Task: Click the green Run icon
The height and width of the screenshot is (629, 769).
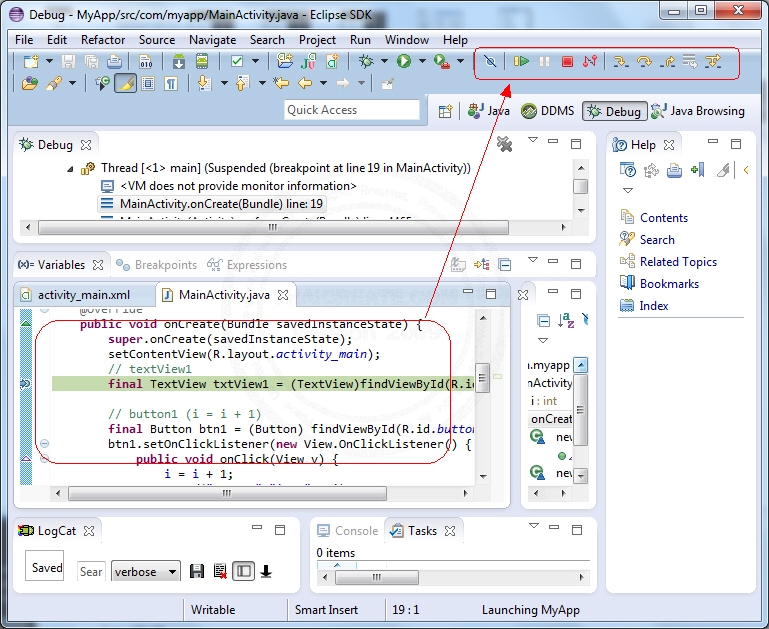Action: coord(404,61)
